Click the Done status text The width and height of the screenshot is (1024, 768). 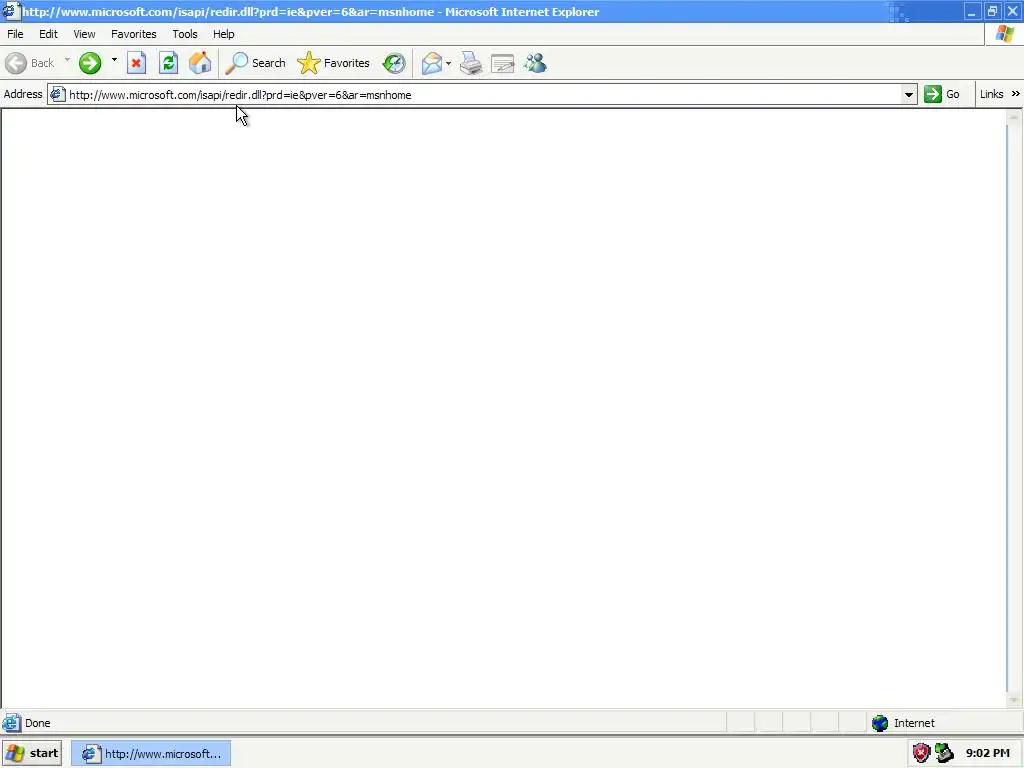37,723
